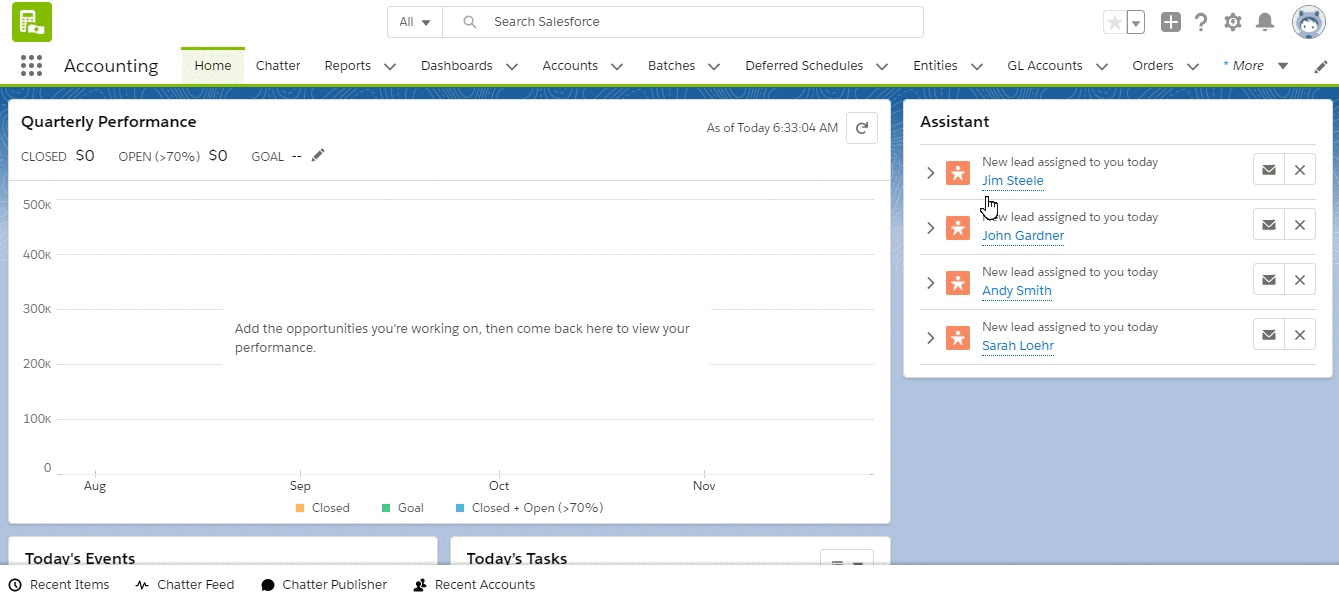Screen dimensions: 1339x605
Task: Click the Help question mark icon
Action: 1201,22
